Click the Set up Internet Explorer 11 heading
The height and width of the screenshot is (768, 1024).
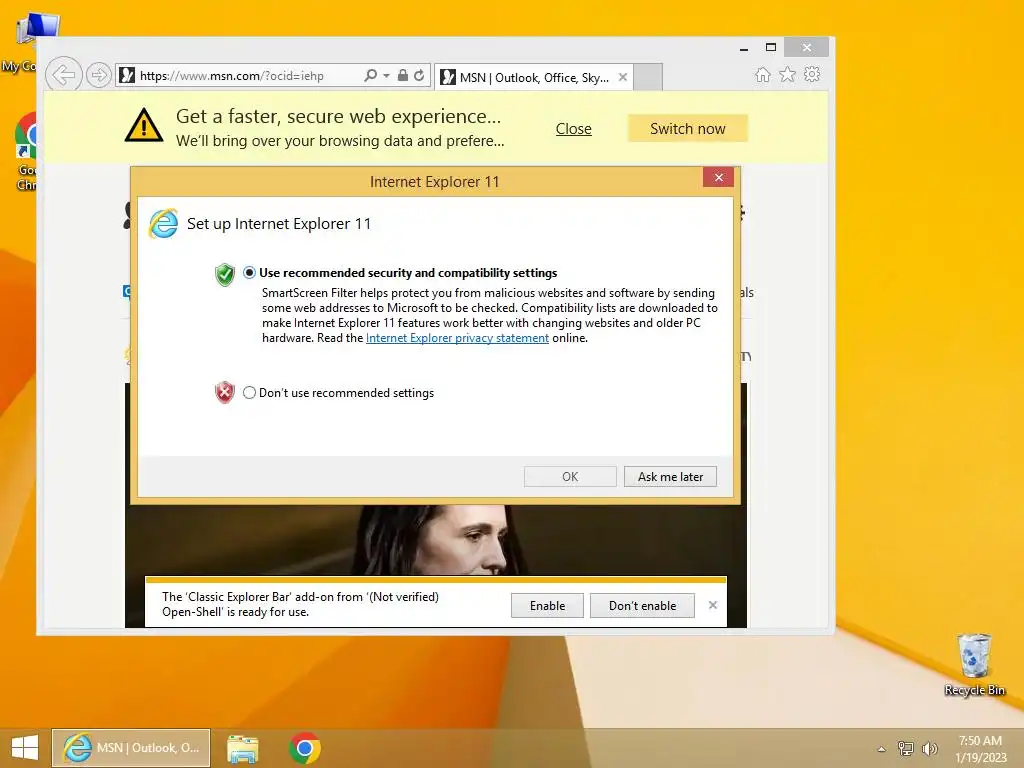click(x=279, y=224)
